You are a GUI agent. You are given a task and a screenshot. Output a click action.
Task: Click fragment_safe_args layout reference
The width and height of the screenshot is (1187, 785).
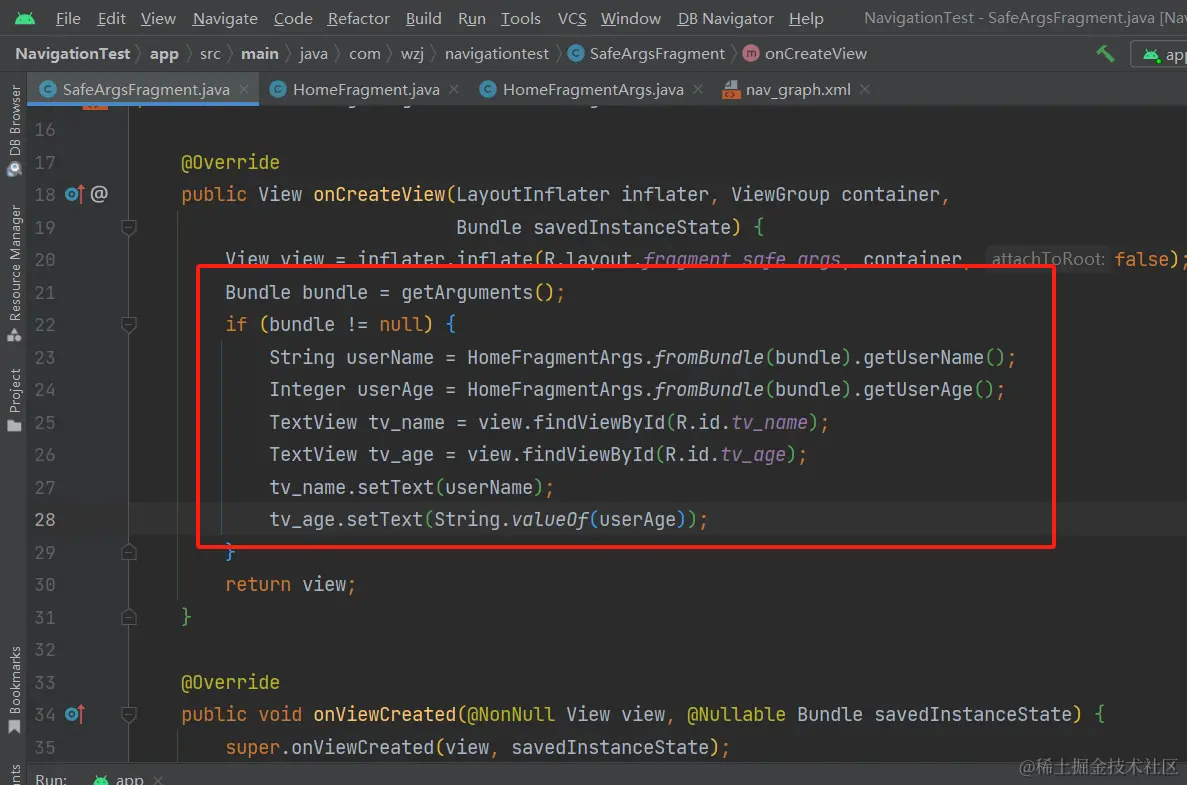pyautogui.click(x=742, y=260)
